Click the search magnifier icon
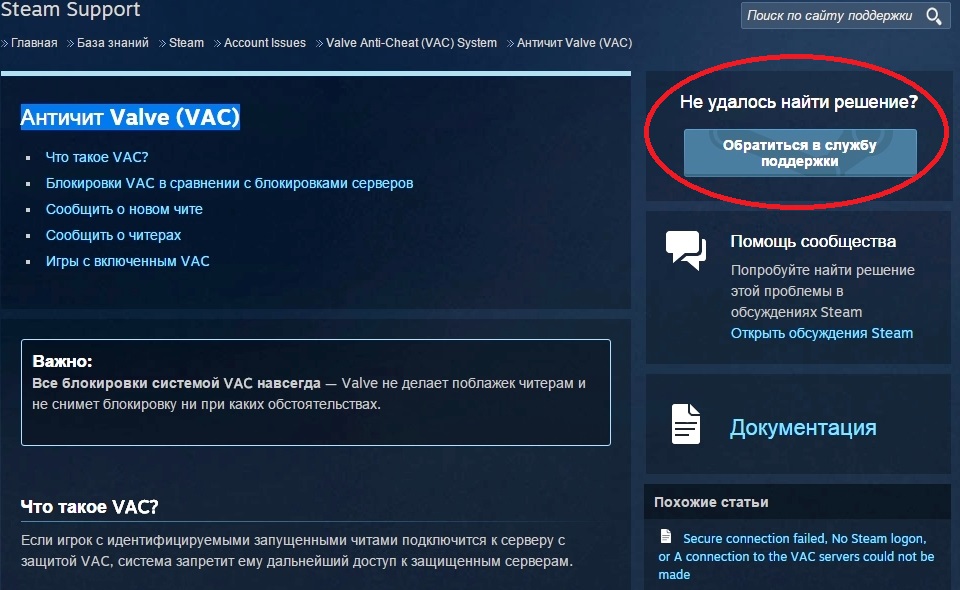 [x=934, y=16]
